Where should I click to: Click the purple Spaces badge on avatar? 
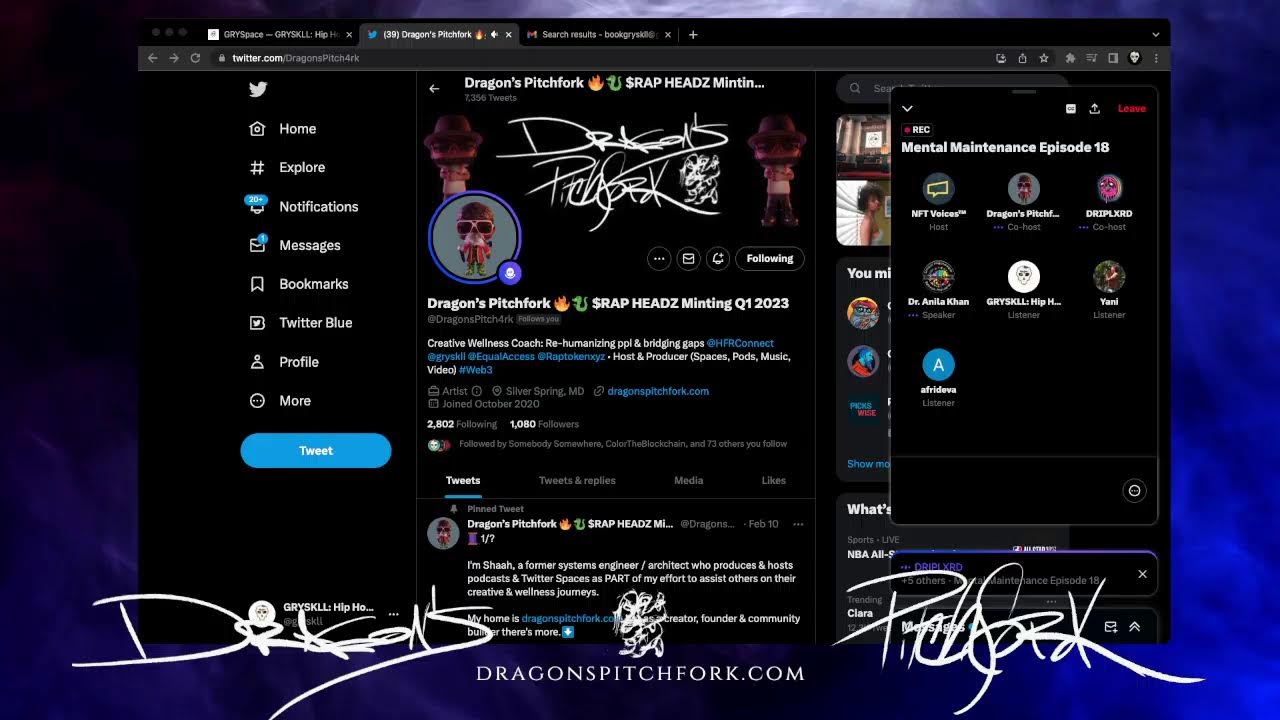click(x=509, y=272)
